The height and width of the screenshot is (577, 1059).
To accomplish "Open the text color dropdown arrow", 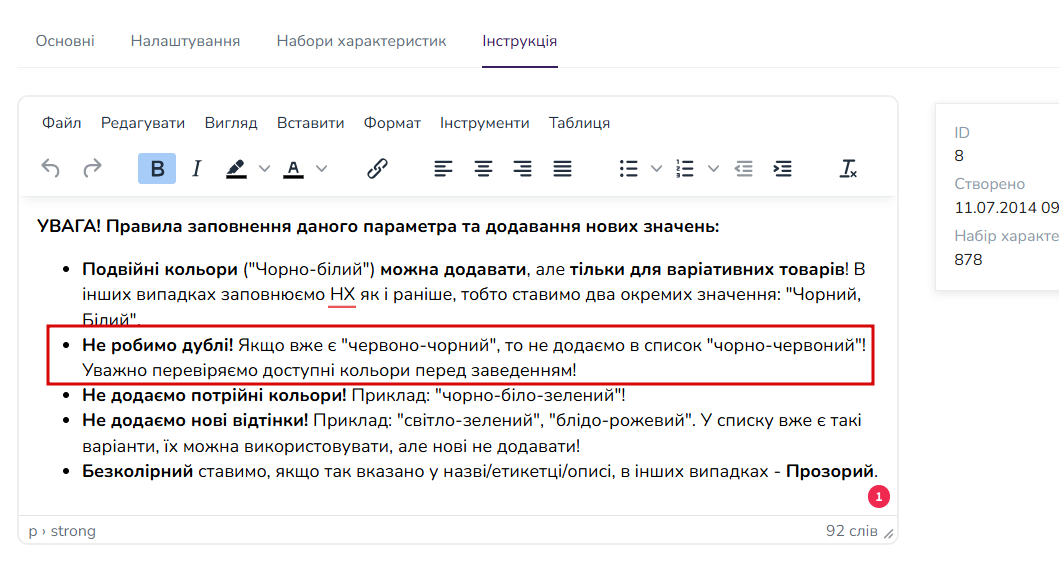I will [x=321, y=169].
